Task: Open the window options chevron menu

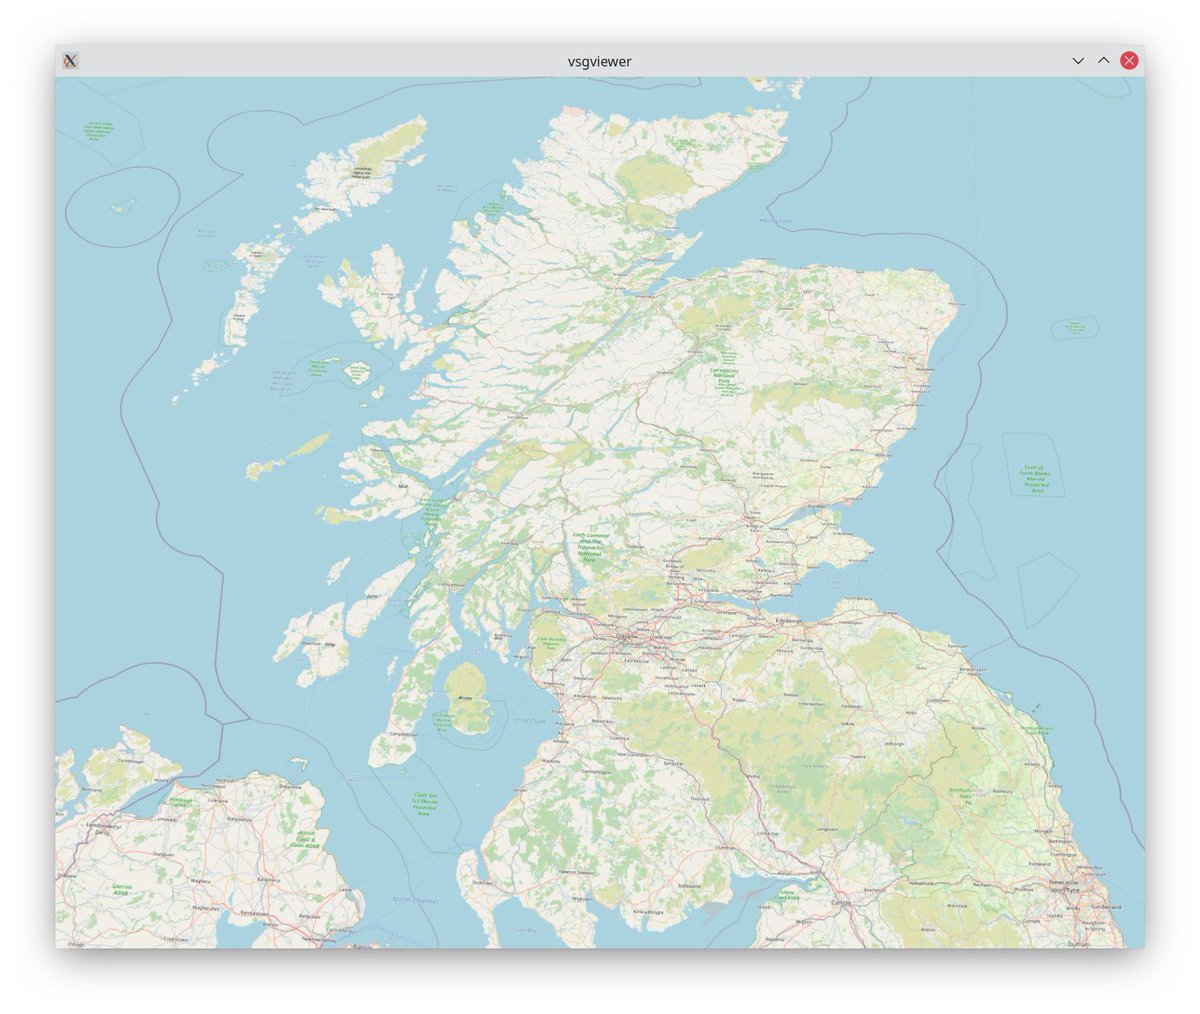Action: pos(1077,61)
